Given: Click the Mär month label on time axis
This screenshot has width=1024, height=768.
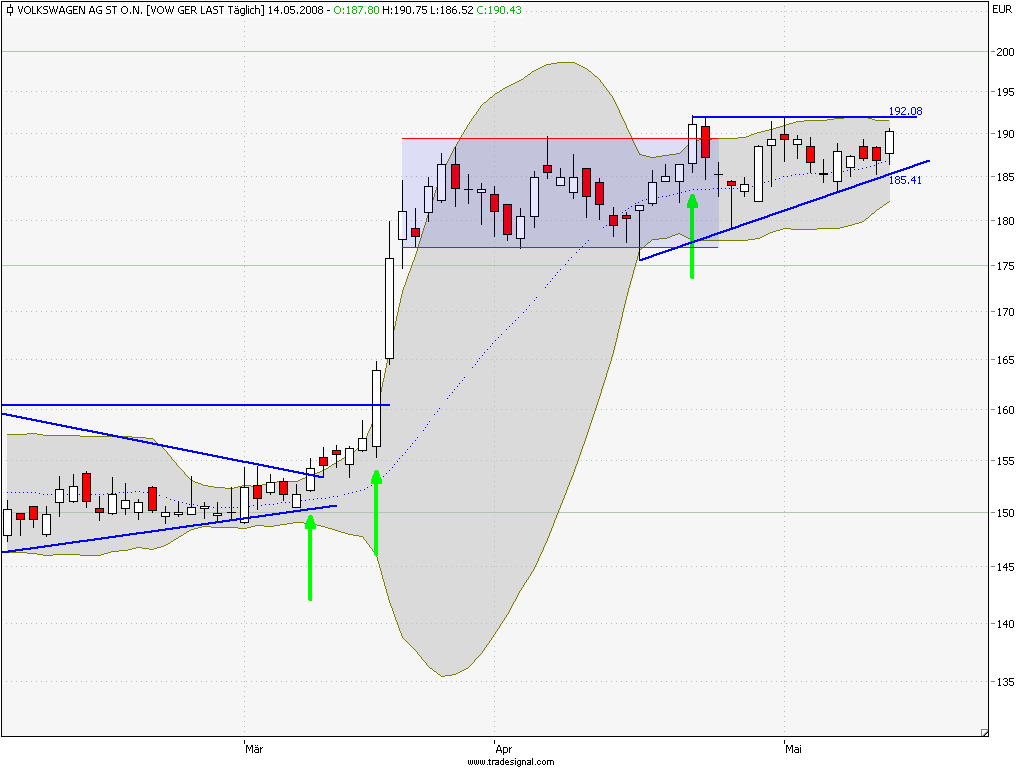Looking at the screenshot, I should (x=254, y=749).
